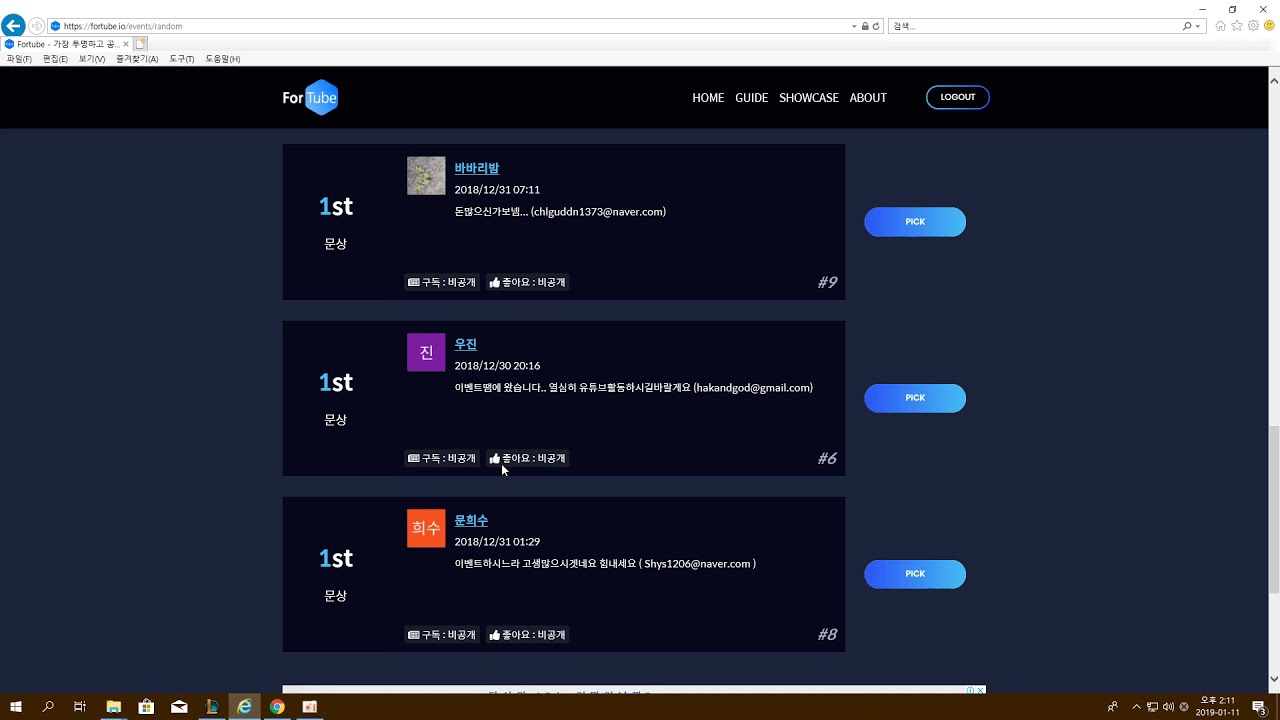1280x720 pixels.
Task: Open browser Home via the house icon
Action: click(x=1220, y=26)
